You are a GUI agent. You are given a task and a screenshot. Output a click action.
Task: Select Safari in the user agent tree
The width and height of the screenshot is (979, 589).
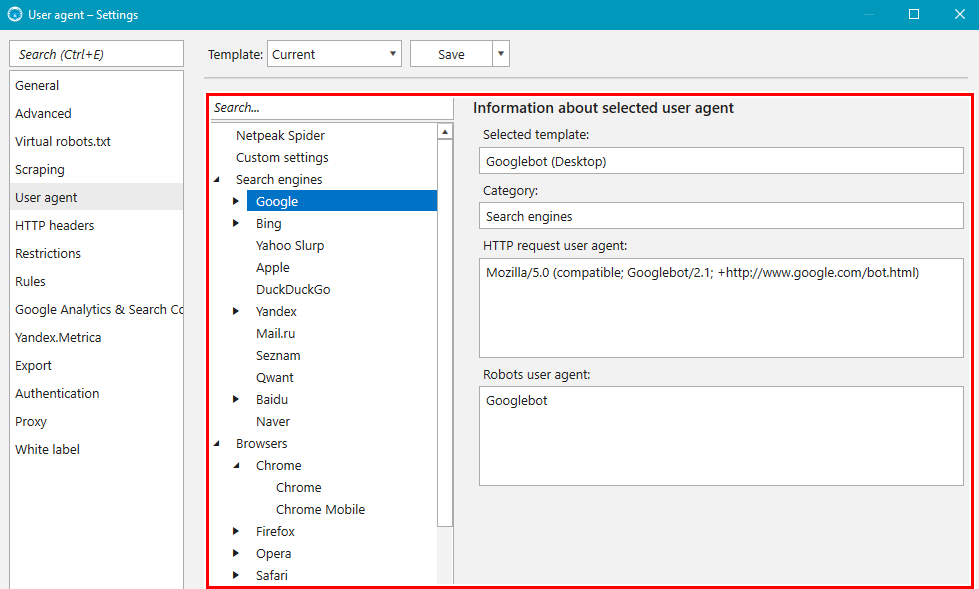pyautogui.click(x=272, y=575)
